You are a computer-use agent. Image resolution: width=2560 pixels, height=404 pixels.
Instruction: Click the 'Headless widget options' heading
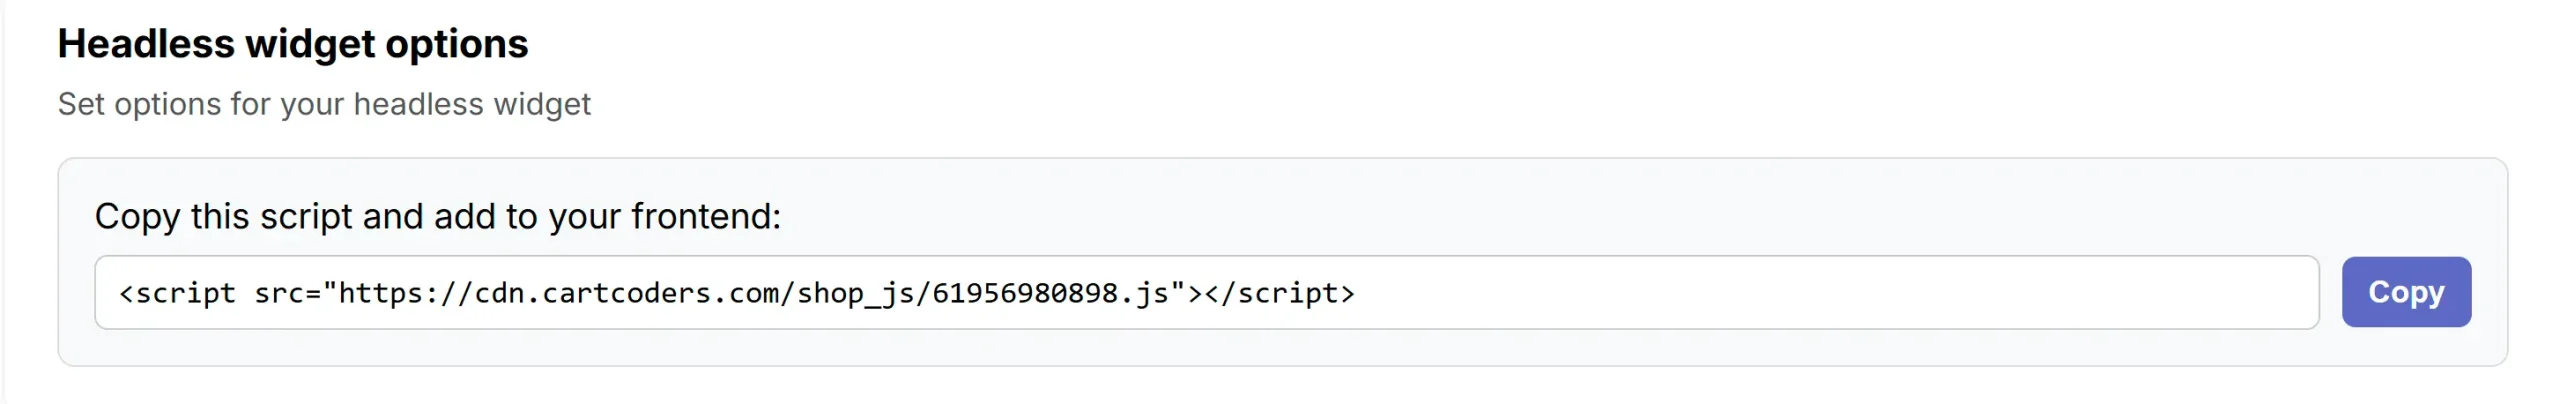click(x=293, y=44)
